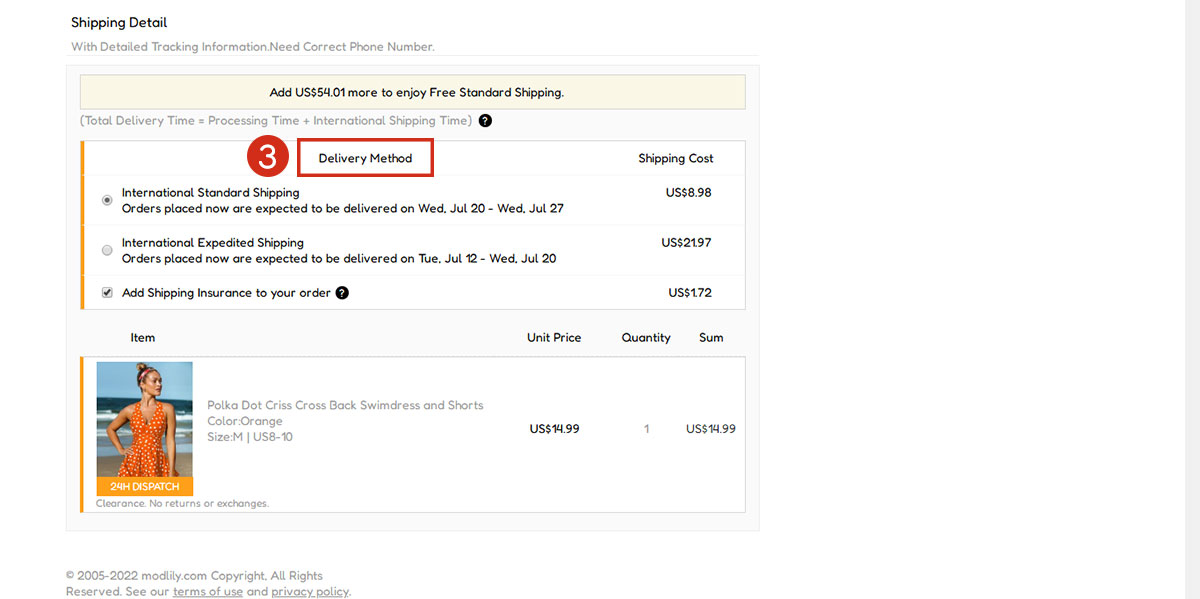Open Polka Dot Criss Cross Back Swimdress title

[x=345, y=405]
